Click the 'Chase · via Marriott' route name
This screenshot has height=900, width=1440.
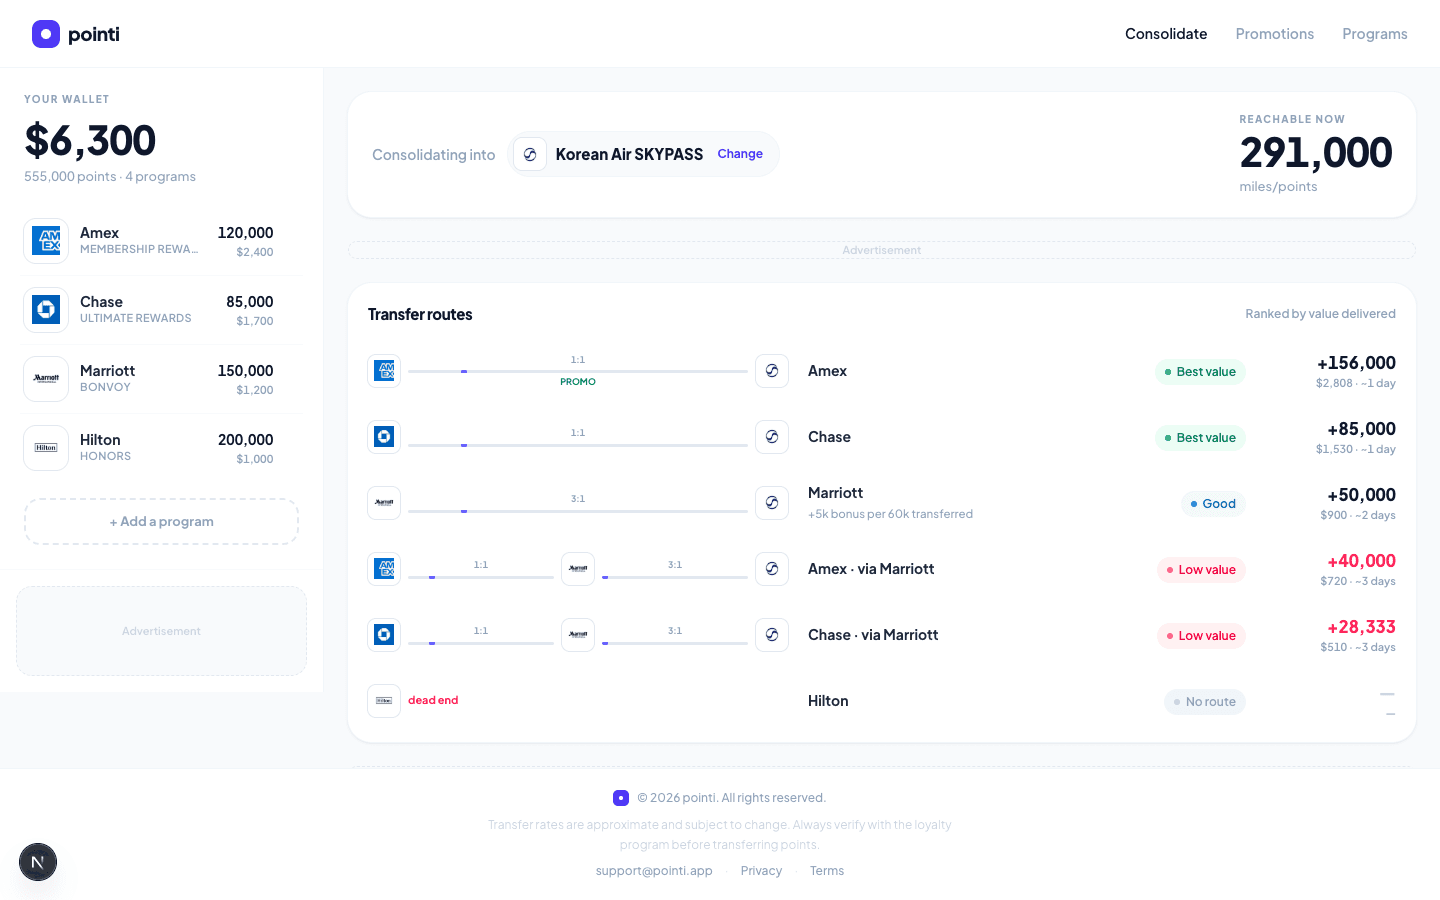873,635
